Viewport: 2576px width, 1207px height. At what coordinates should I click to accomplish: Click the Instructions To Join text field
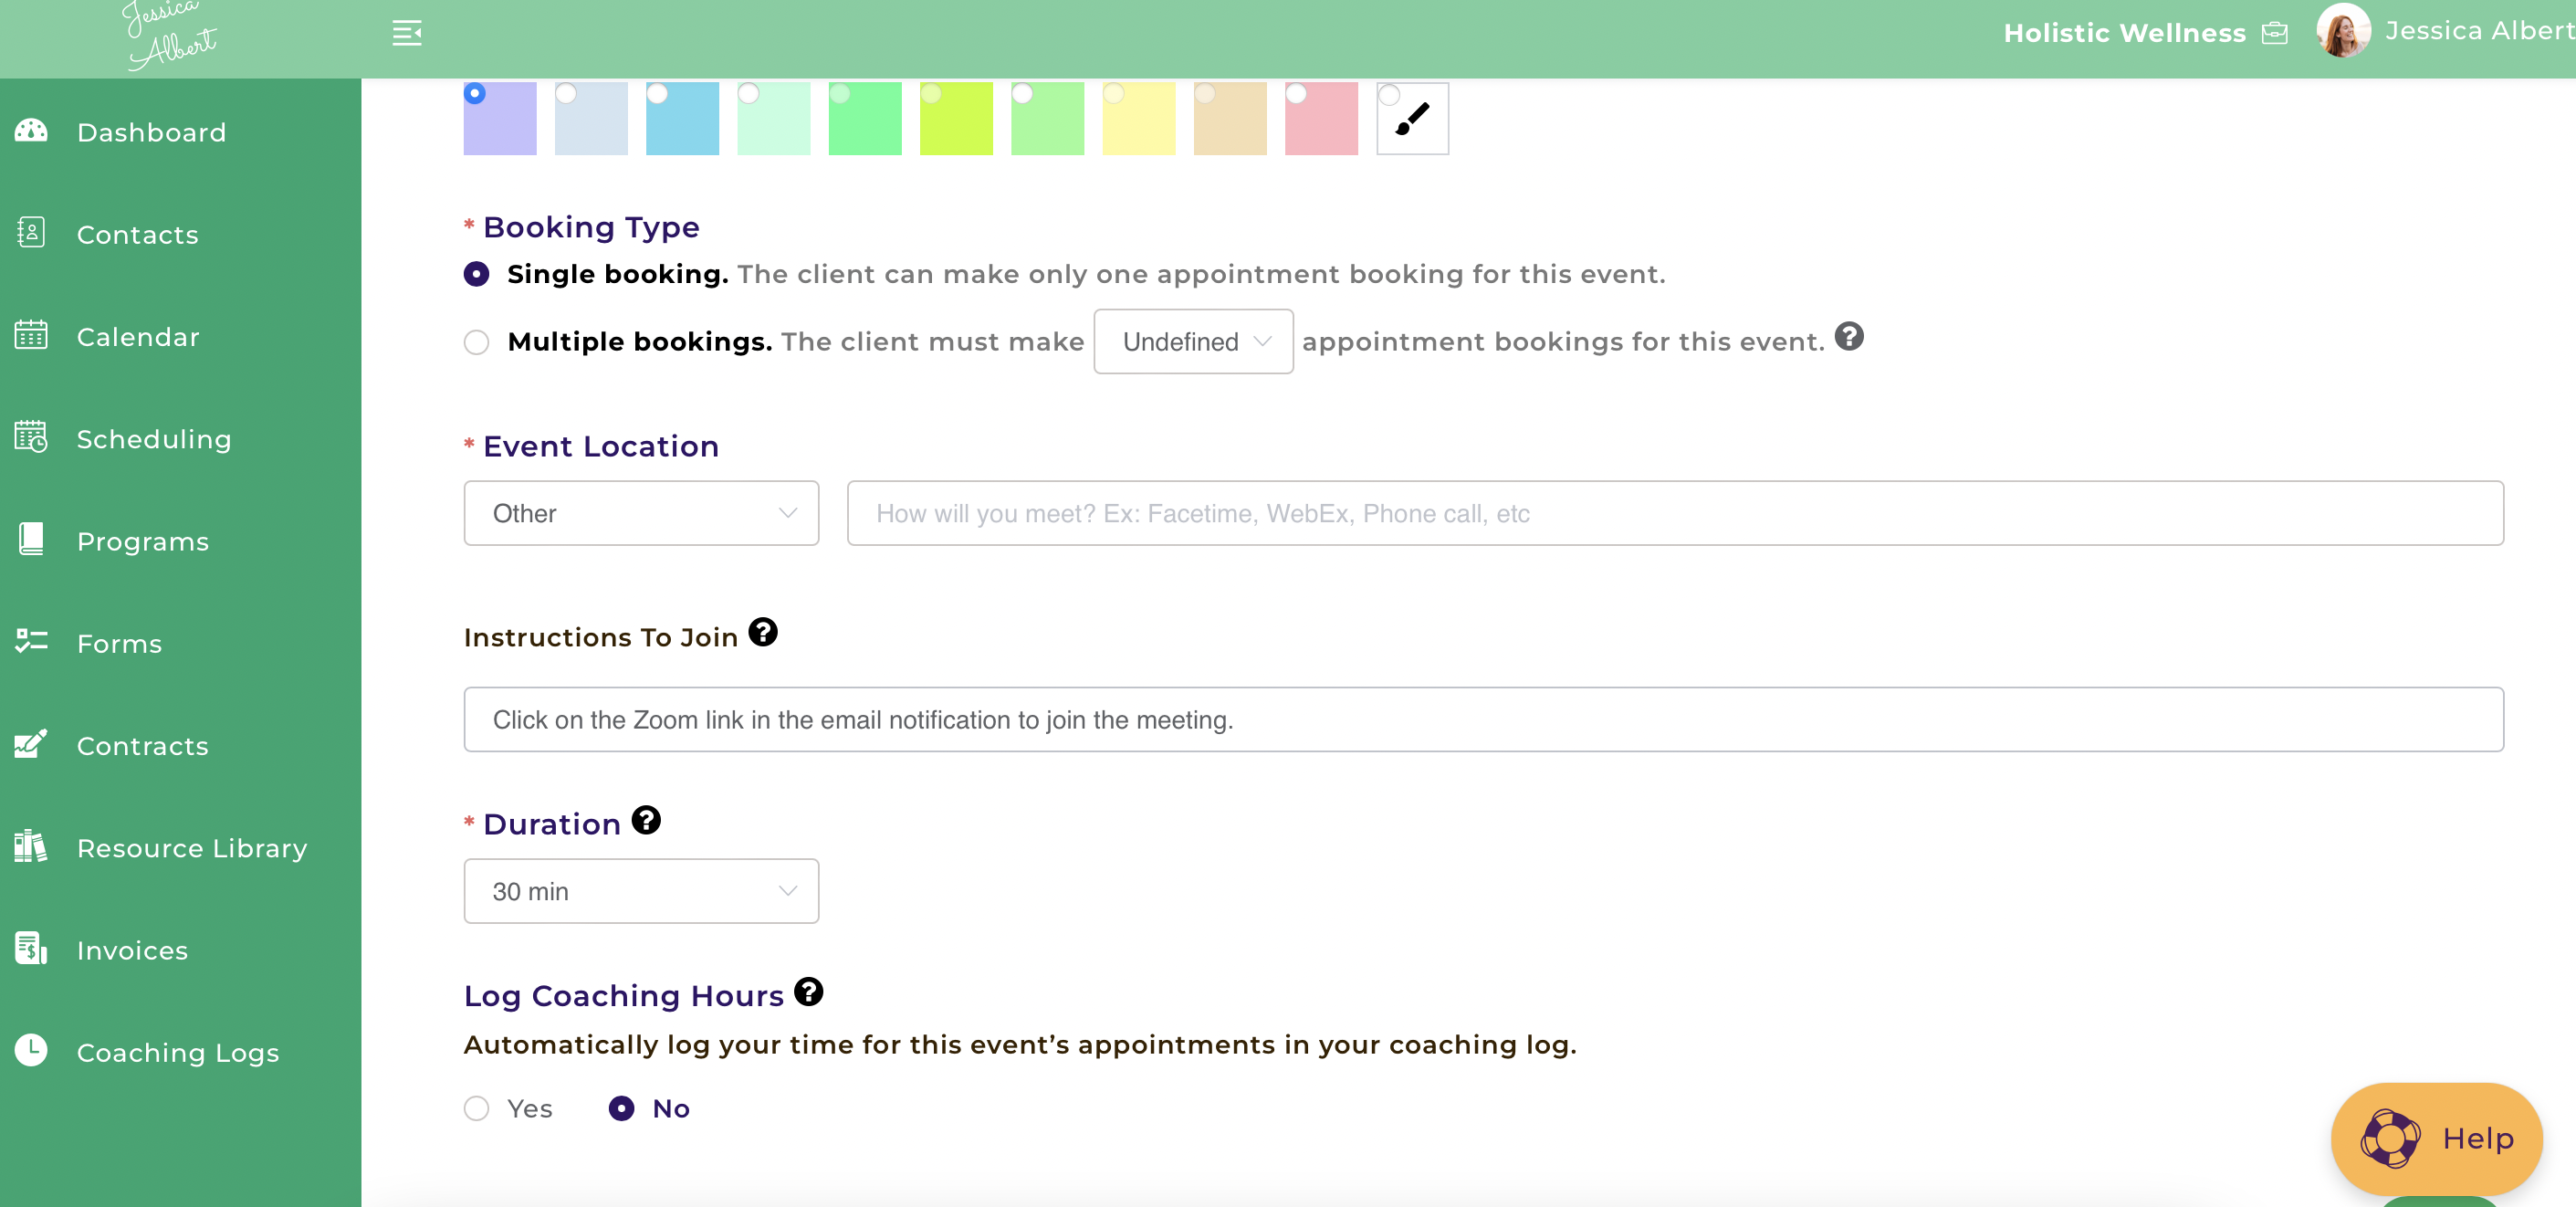point(1483,719)
